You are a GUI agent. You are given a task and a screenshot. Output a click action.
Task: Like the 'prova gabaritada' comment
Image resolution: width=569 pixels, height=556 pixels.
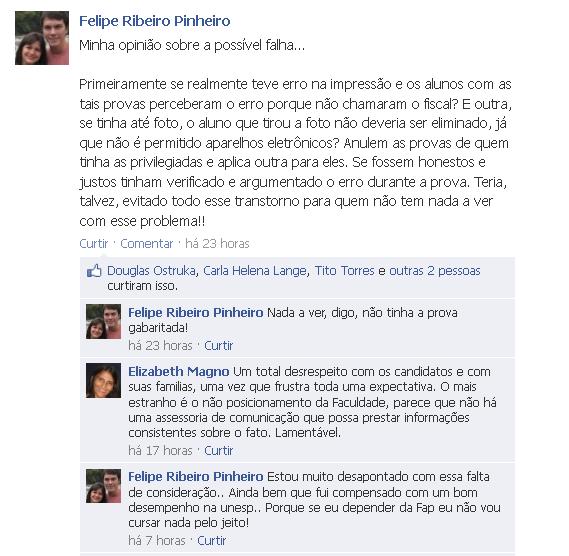(x=218, y=346)
